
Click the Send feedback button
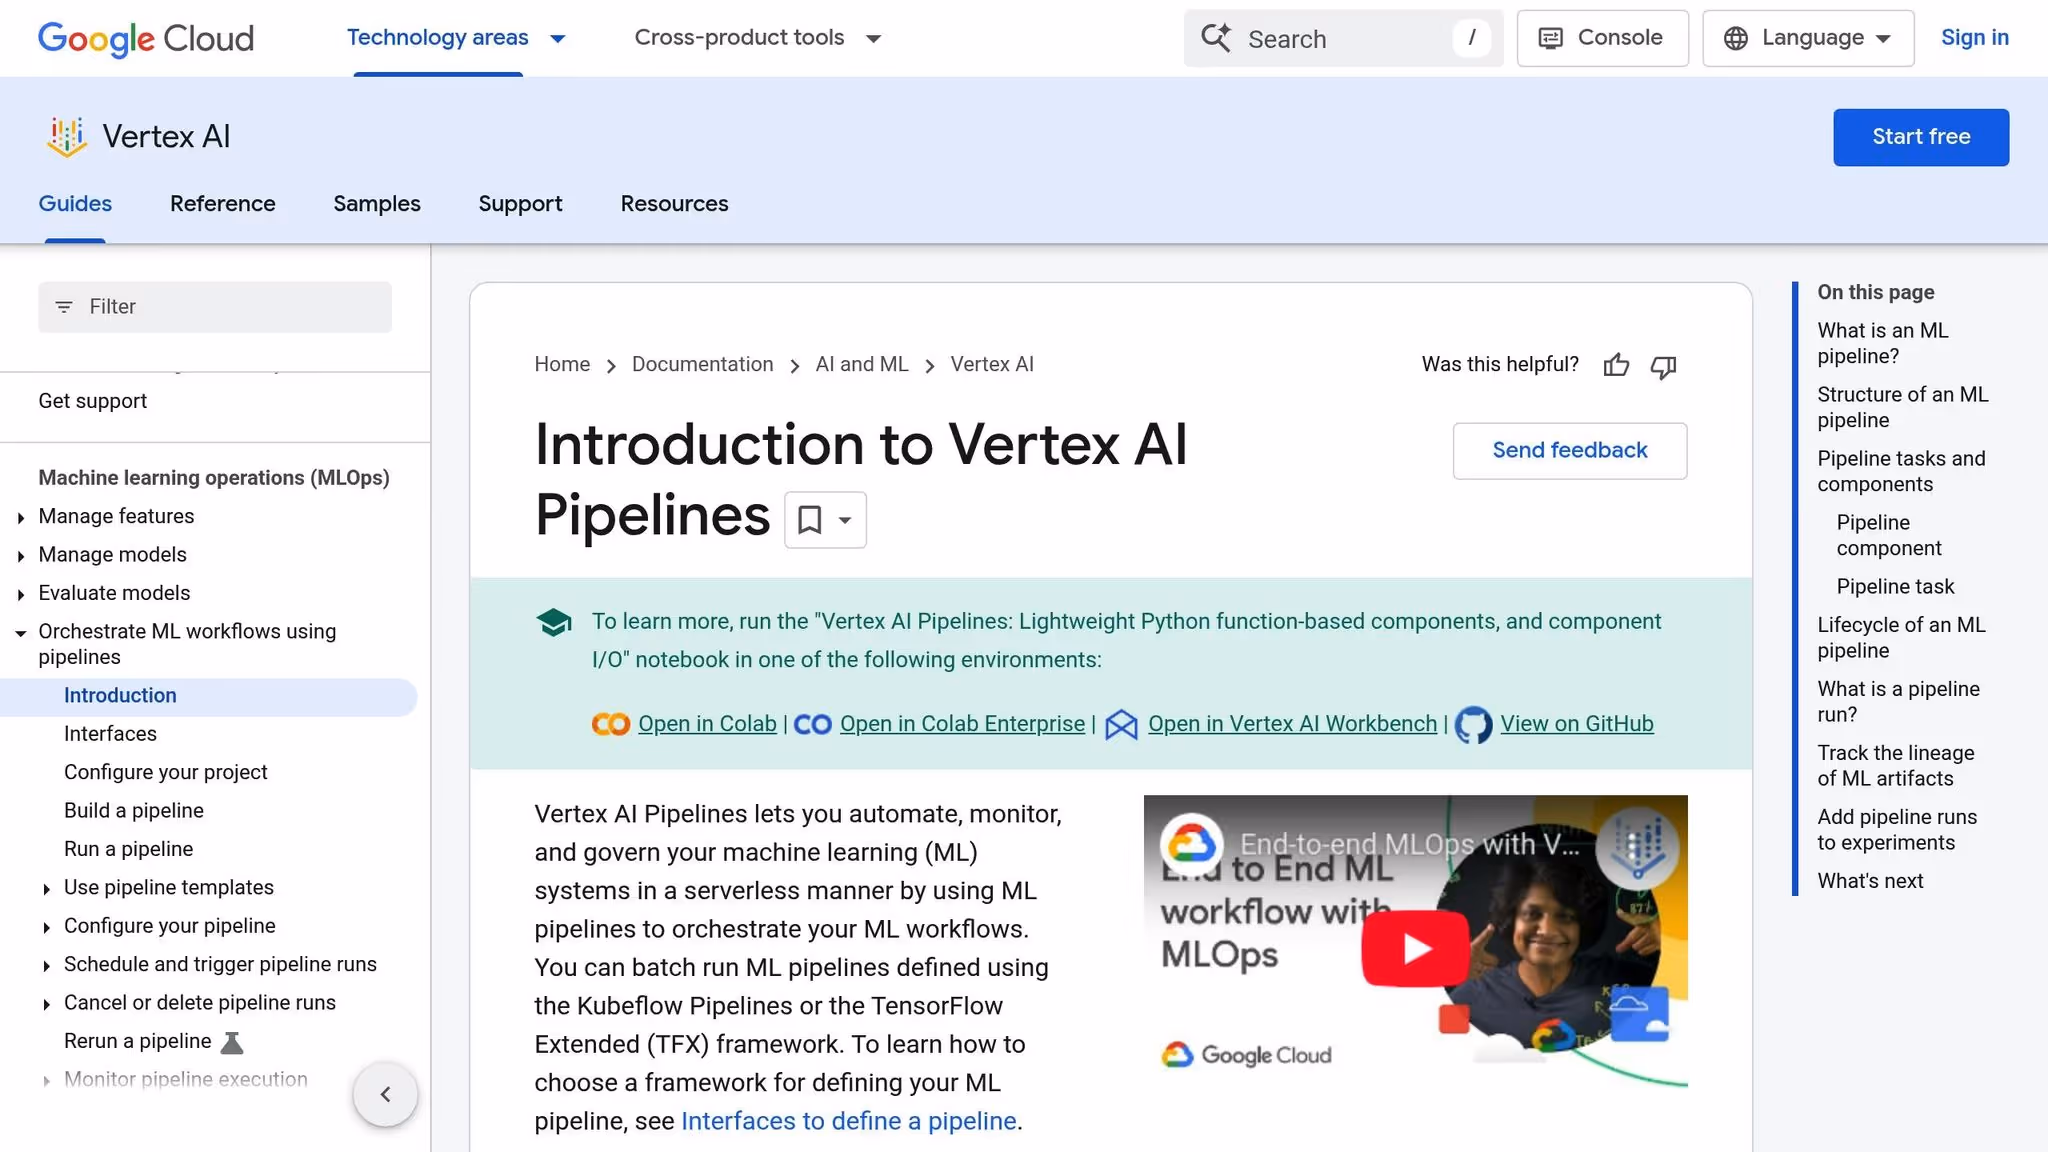tap(1569, 450)
